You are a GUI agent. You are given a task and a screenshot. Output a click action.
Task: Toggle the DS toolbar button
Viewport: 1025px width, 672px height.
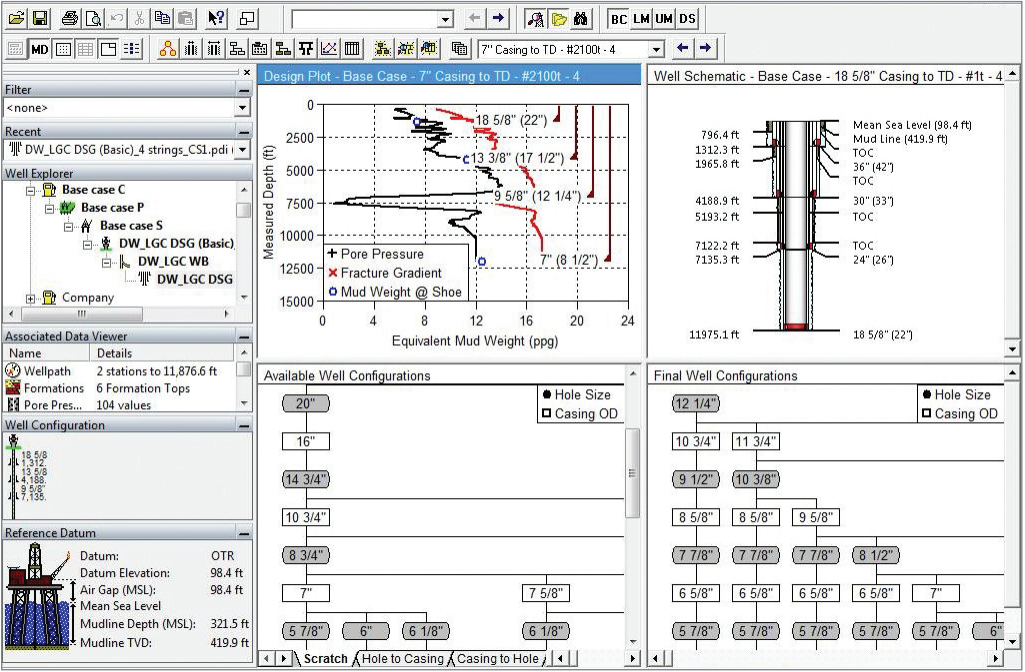(687, 18)
